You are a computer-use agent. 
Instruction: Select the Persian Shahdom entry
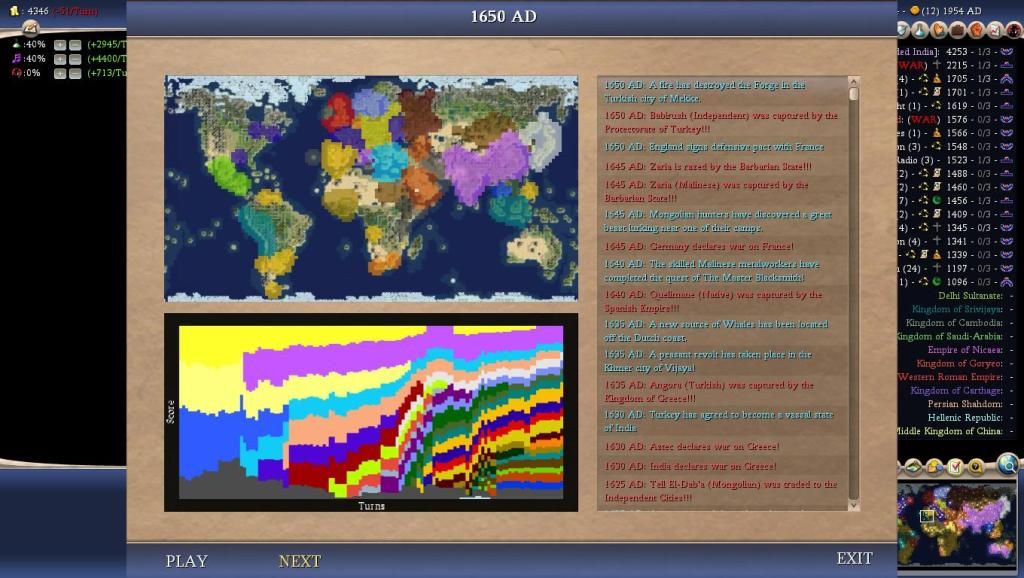(x=965, y=404)
